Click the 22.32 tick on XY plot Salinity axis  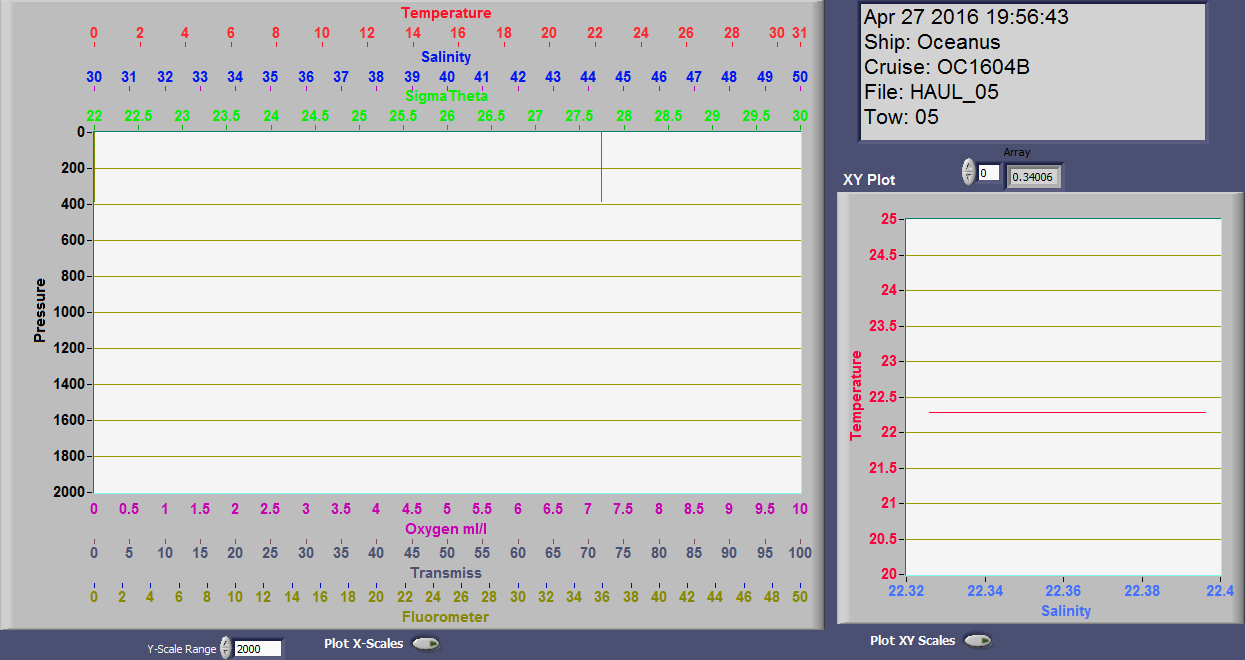click(906, 591)
